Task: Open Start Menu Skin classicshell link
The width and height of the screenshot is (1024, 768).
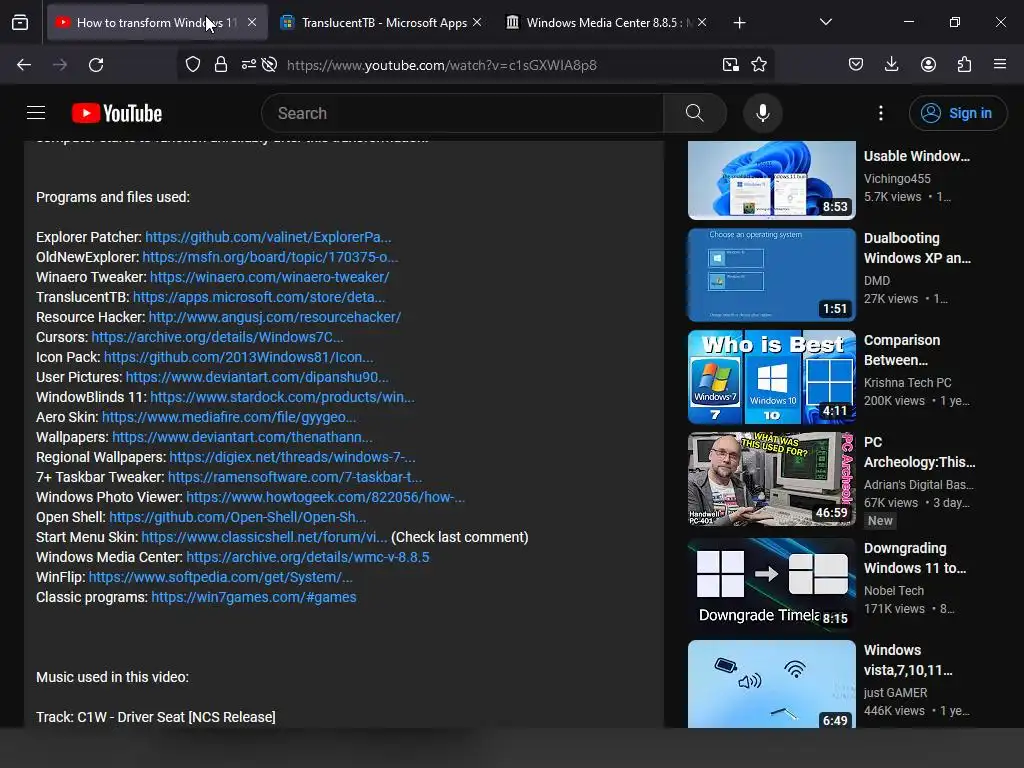Action: (264, 537)
